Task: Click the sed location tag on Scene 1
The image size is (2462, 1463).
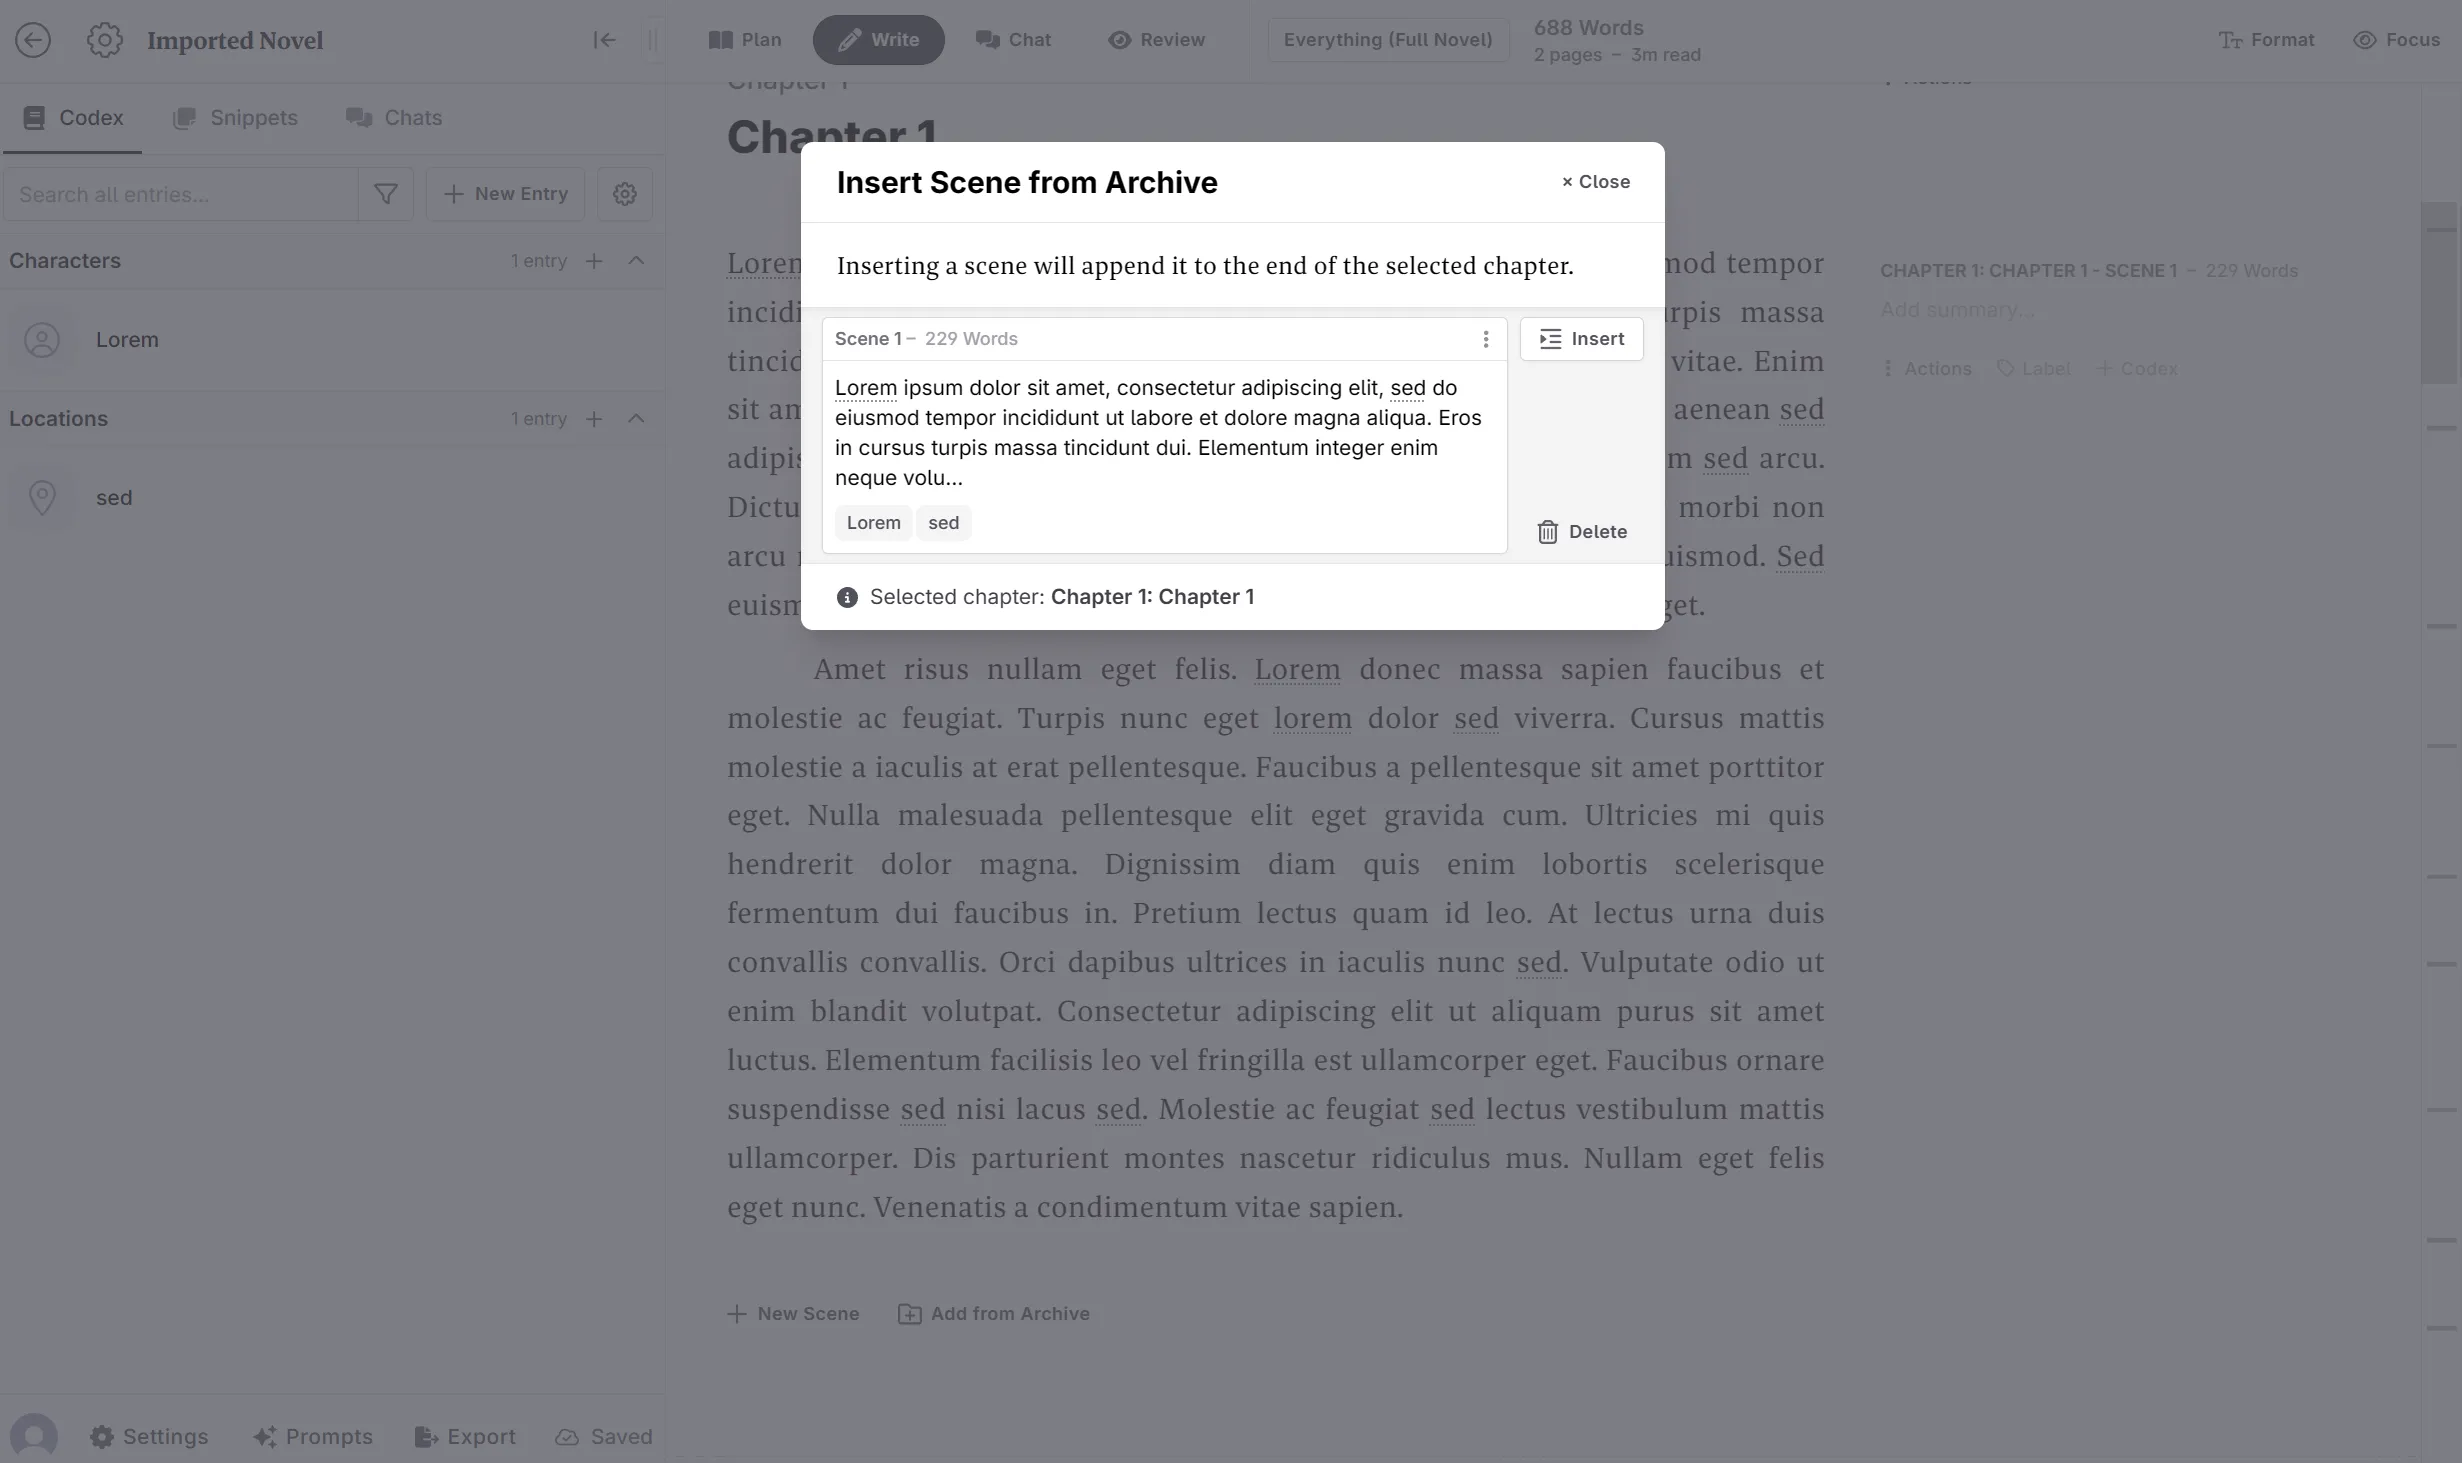Action: point(942,522)
